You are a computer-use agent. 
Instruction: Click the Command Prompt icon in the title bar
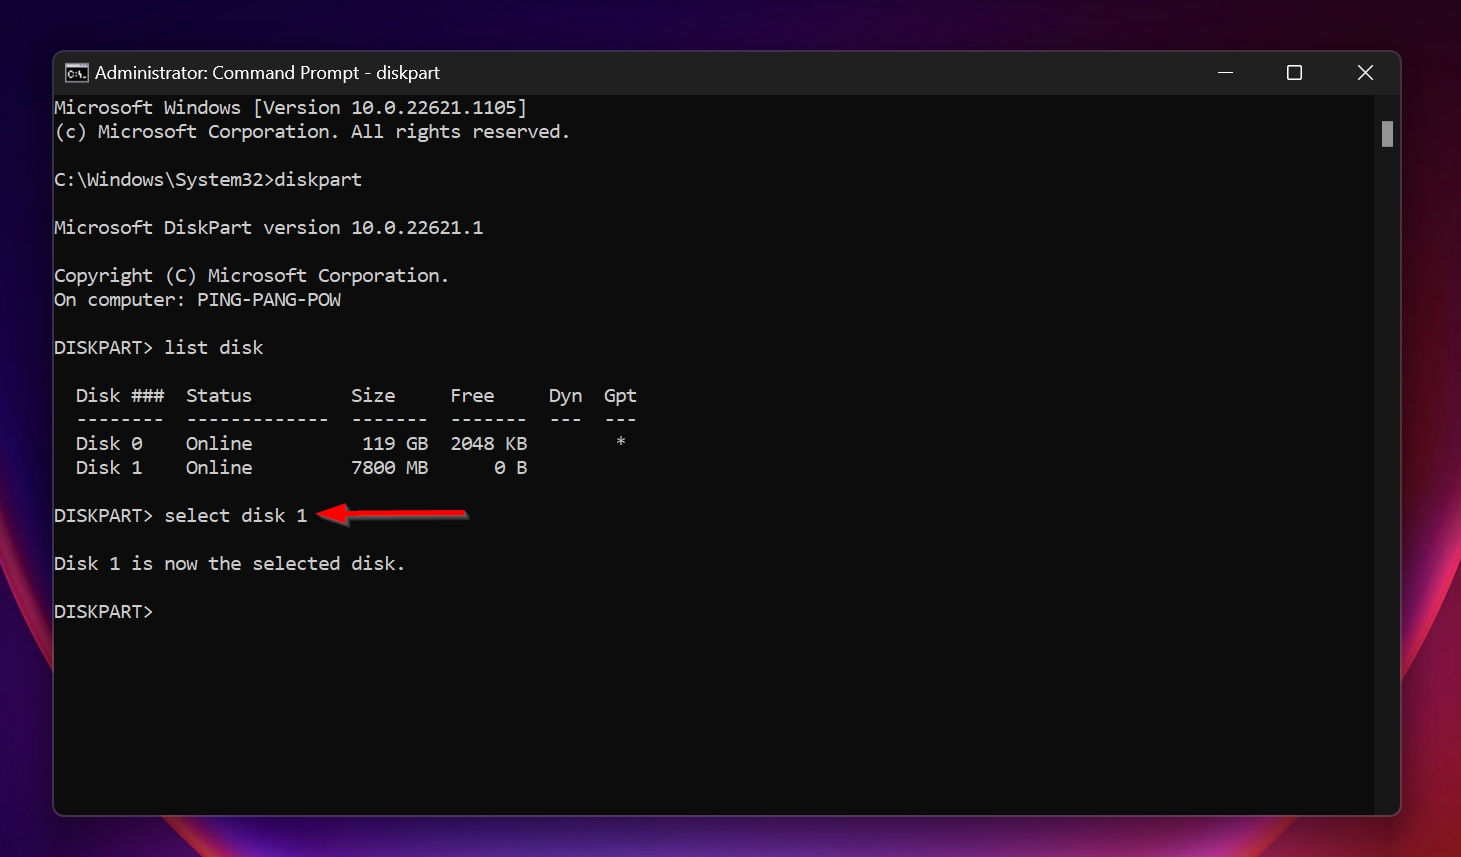(76, 73)
